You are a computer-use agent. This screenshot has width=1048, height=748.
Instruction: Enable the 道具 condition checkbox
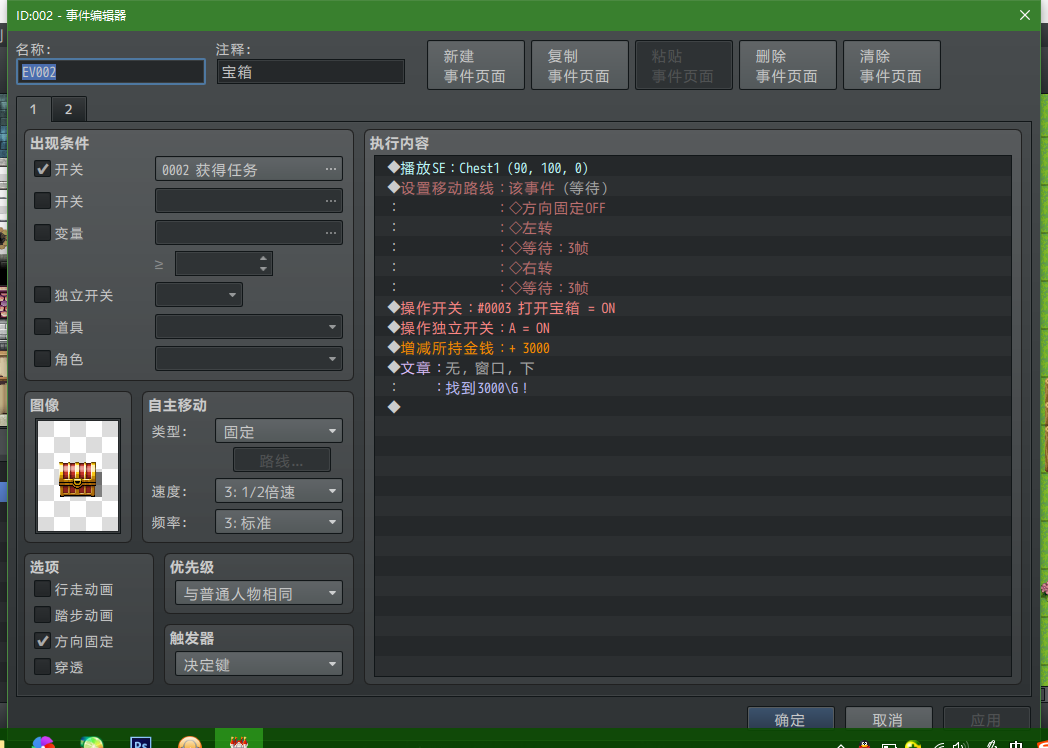[43, 327]
